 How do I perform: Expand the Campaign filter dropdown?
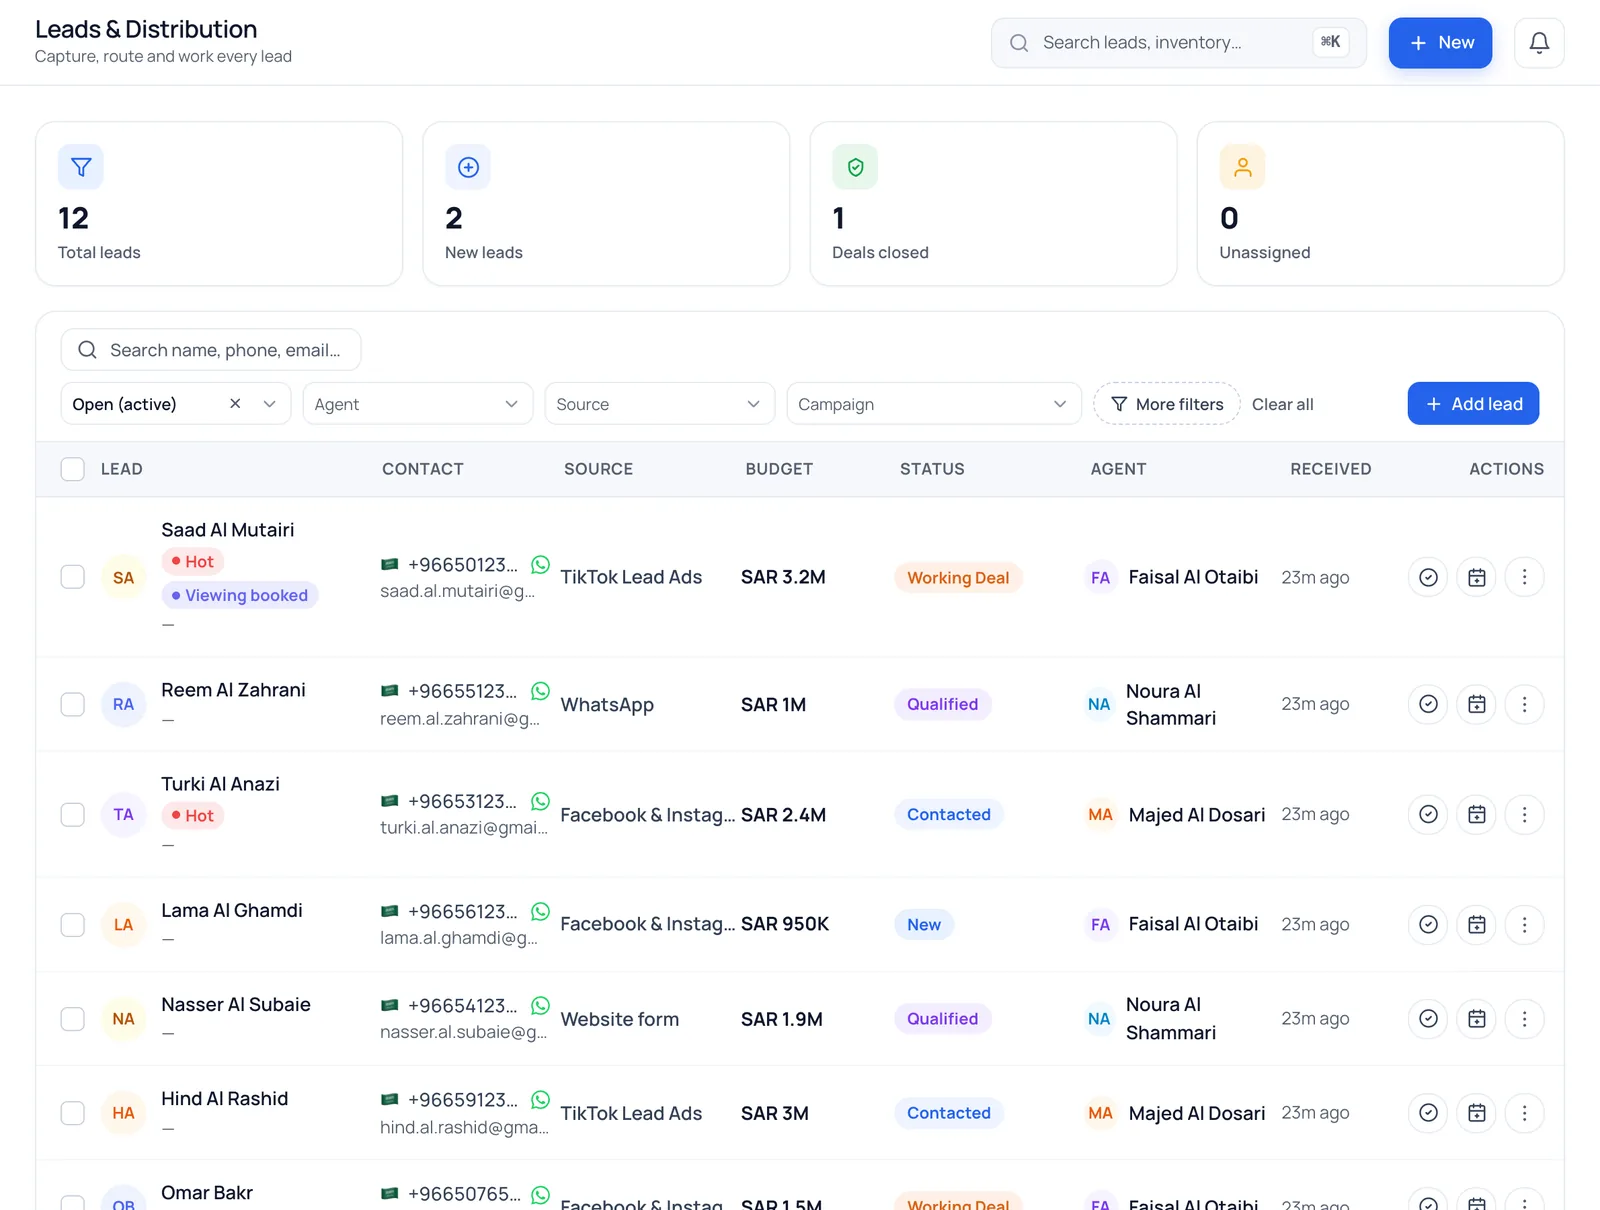pyautogui.click(x=933, y=404)
